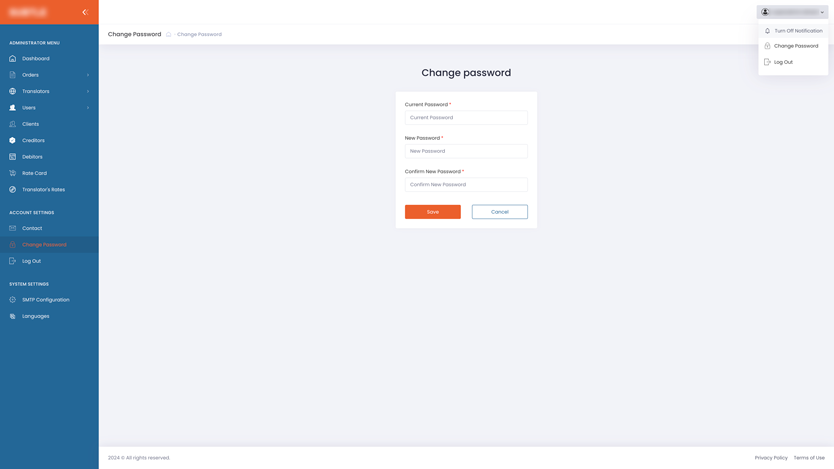Turn off notifications from the user menu

[797, 31]
